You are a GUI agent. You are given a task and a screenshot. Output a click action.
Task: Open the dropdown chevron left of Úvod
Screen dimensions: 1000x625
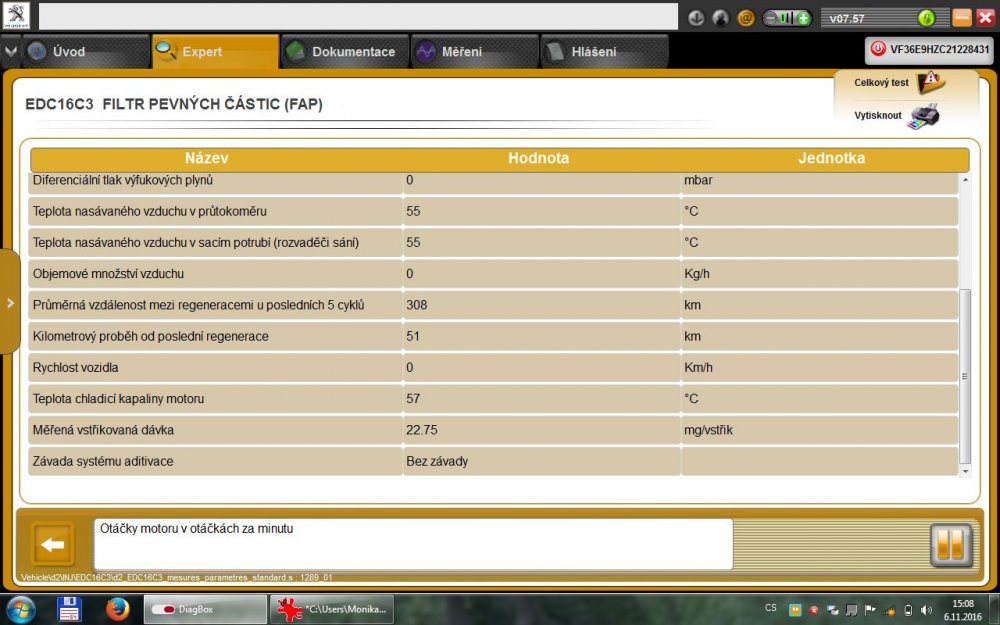pyautogui.click(x=10, y=51)
